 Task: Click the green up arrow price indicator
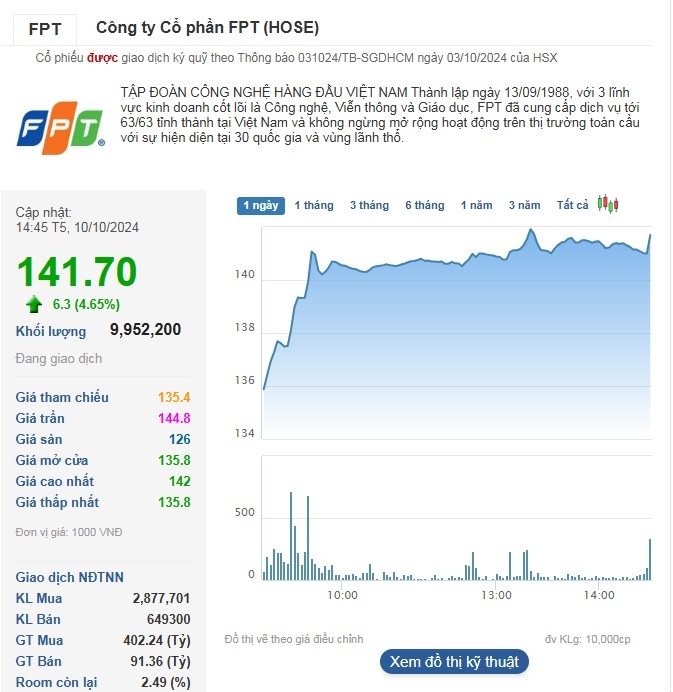point(35,305)
